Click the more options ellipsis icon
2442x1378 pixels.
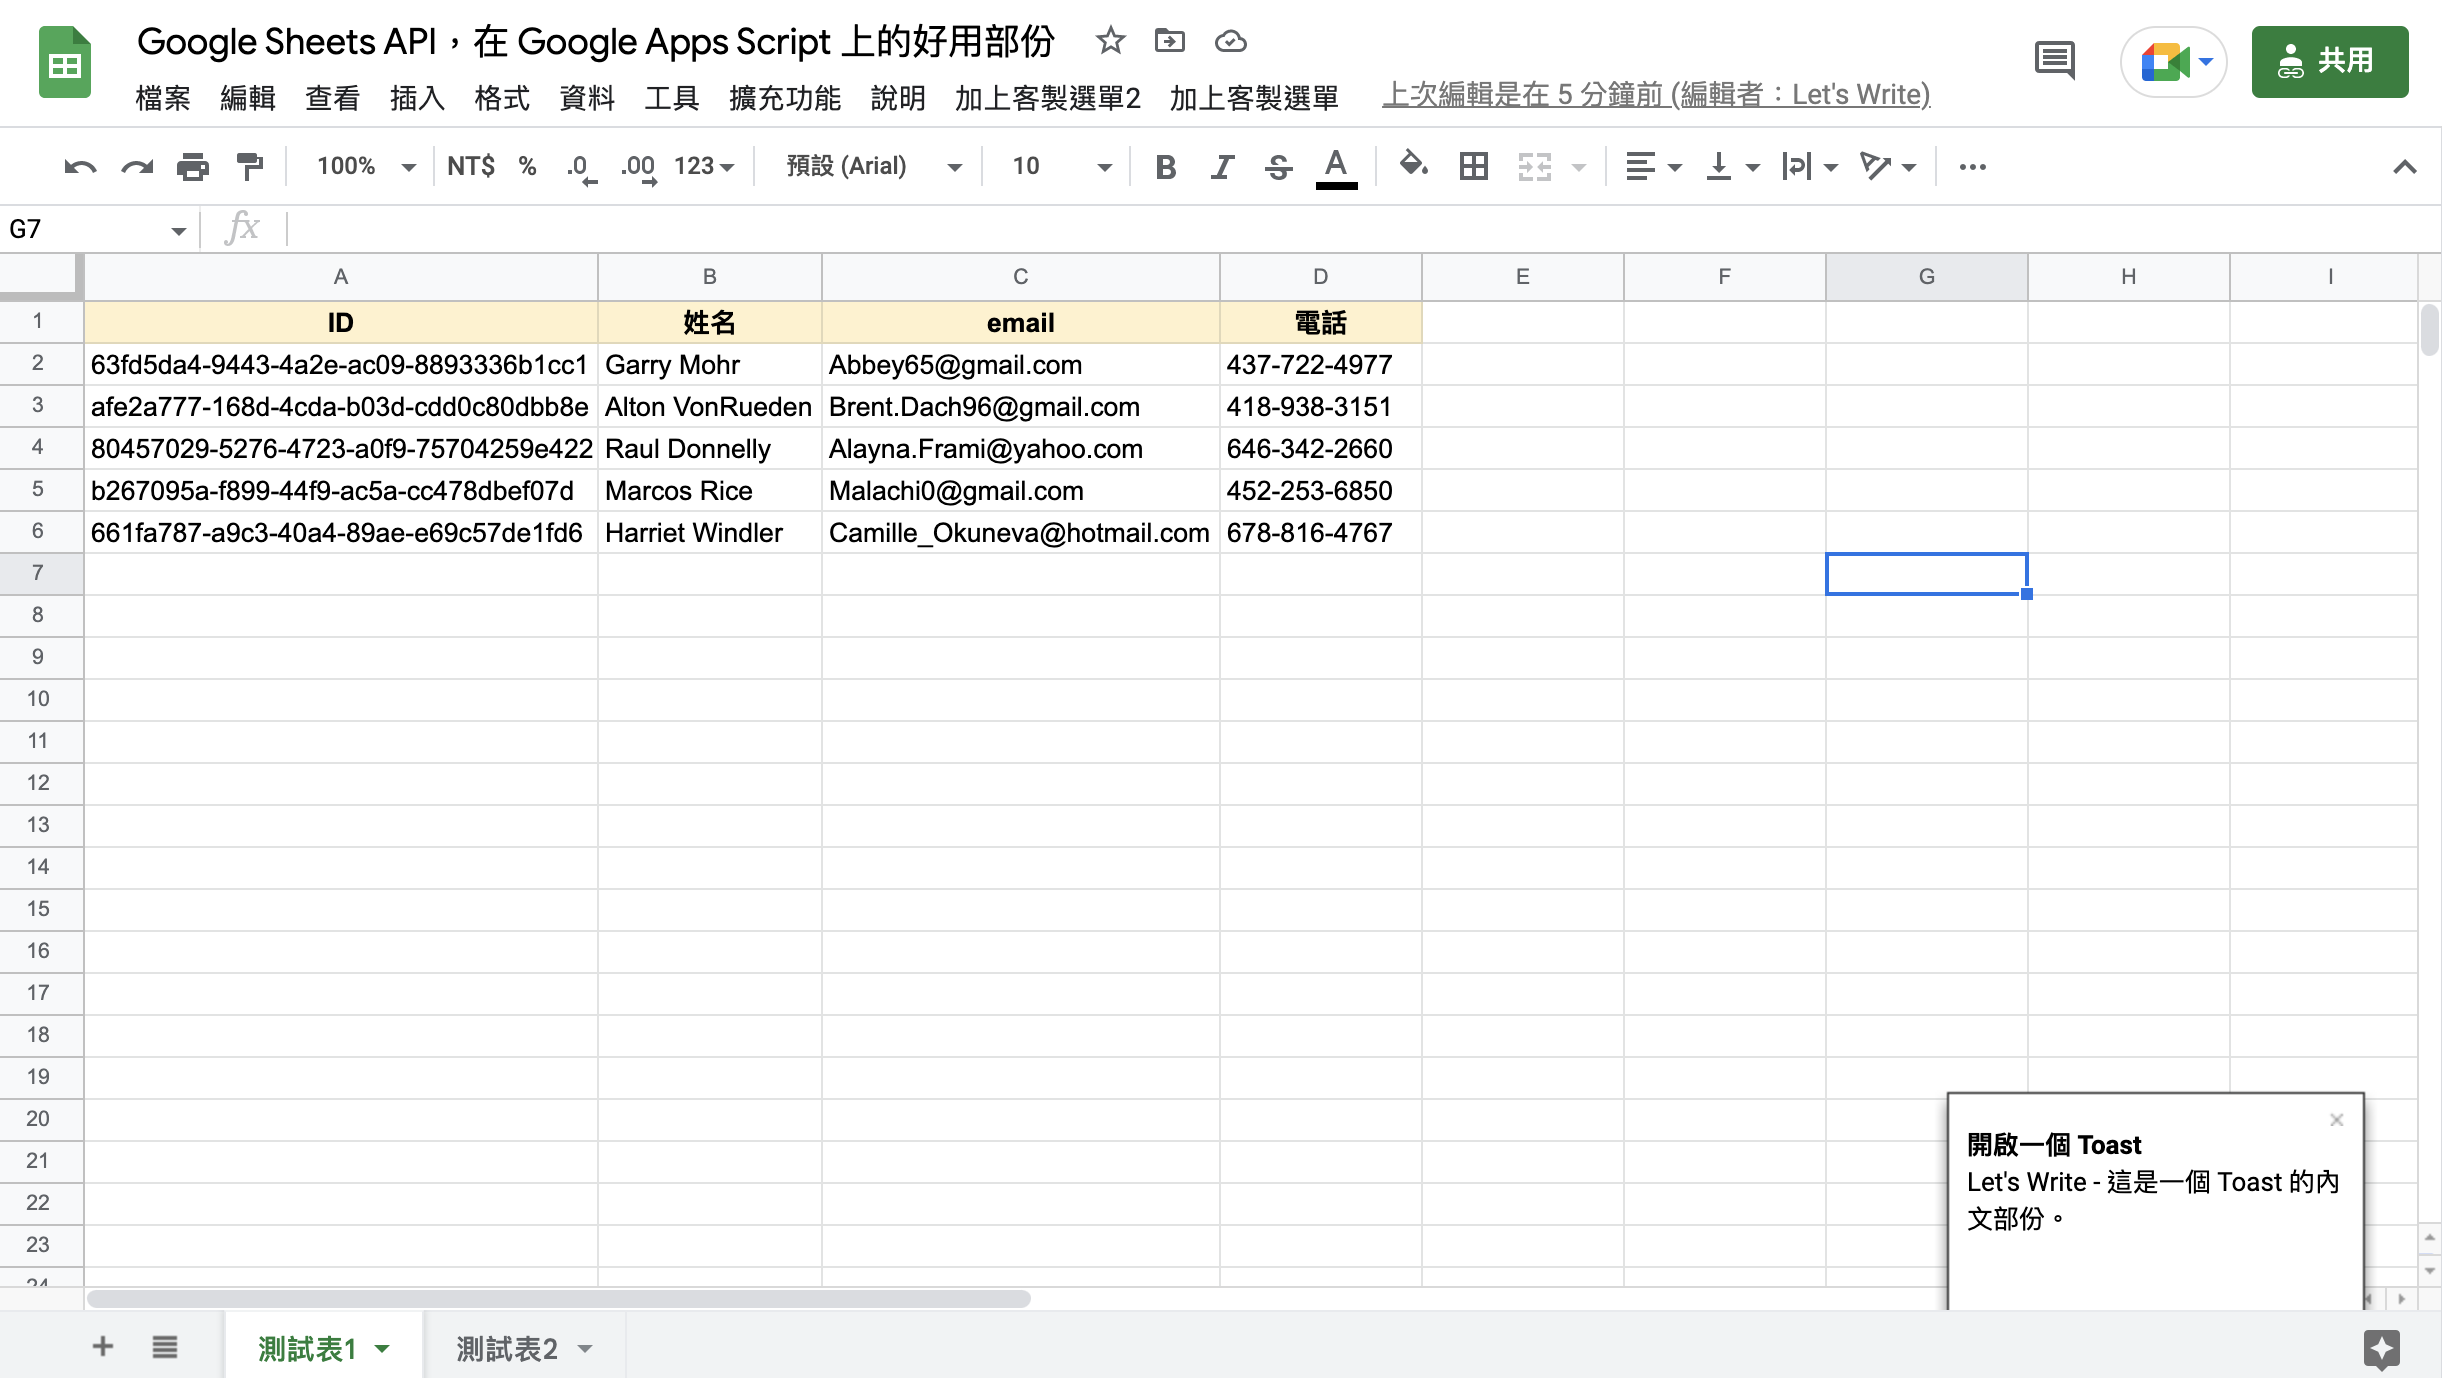tap(1974, 166)
